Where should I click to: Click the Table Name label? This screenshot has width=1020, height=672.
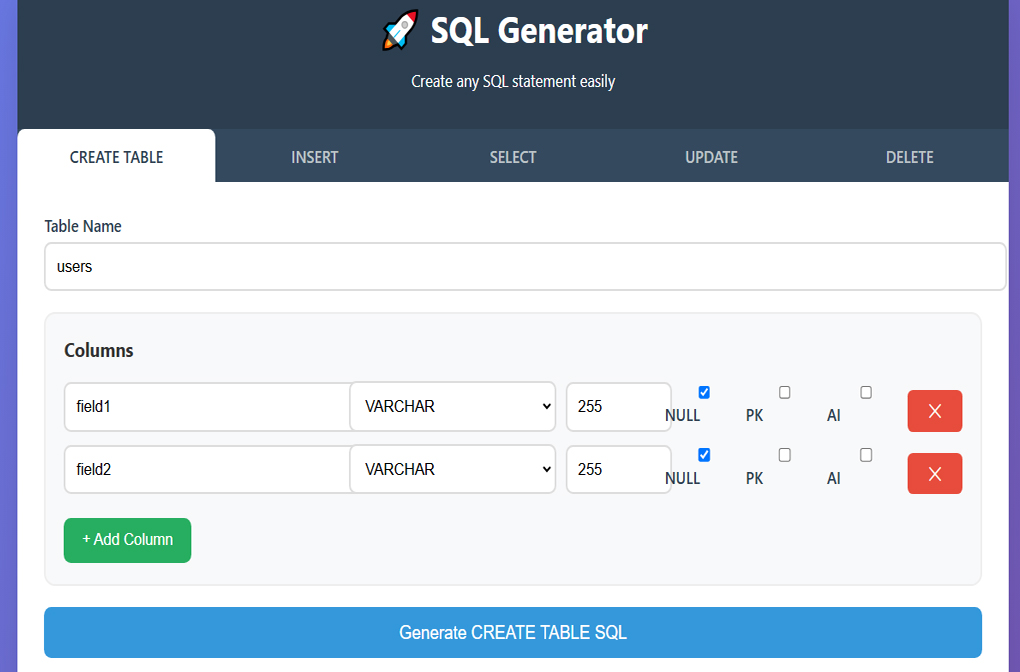pos(83,226)
